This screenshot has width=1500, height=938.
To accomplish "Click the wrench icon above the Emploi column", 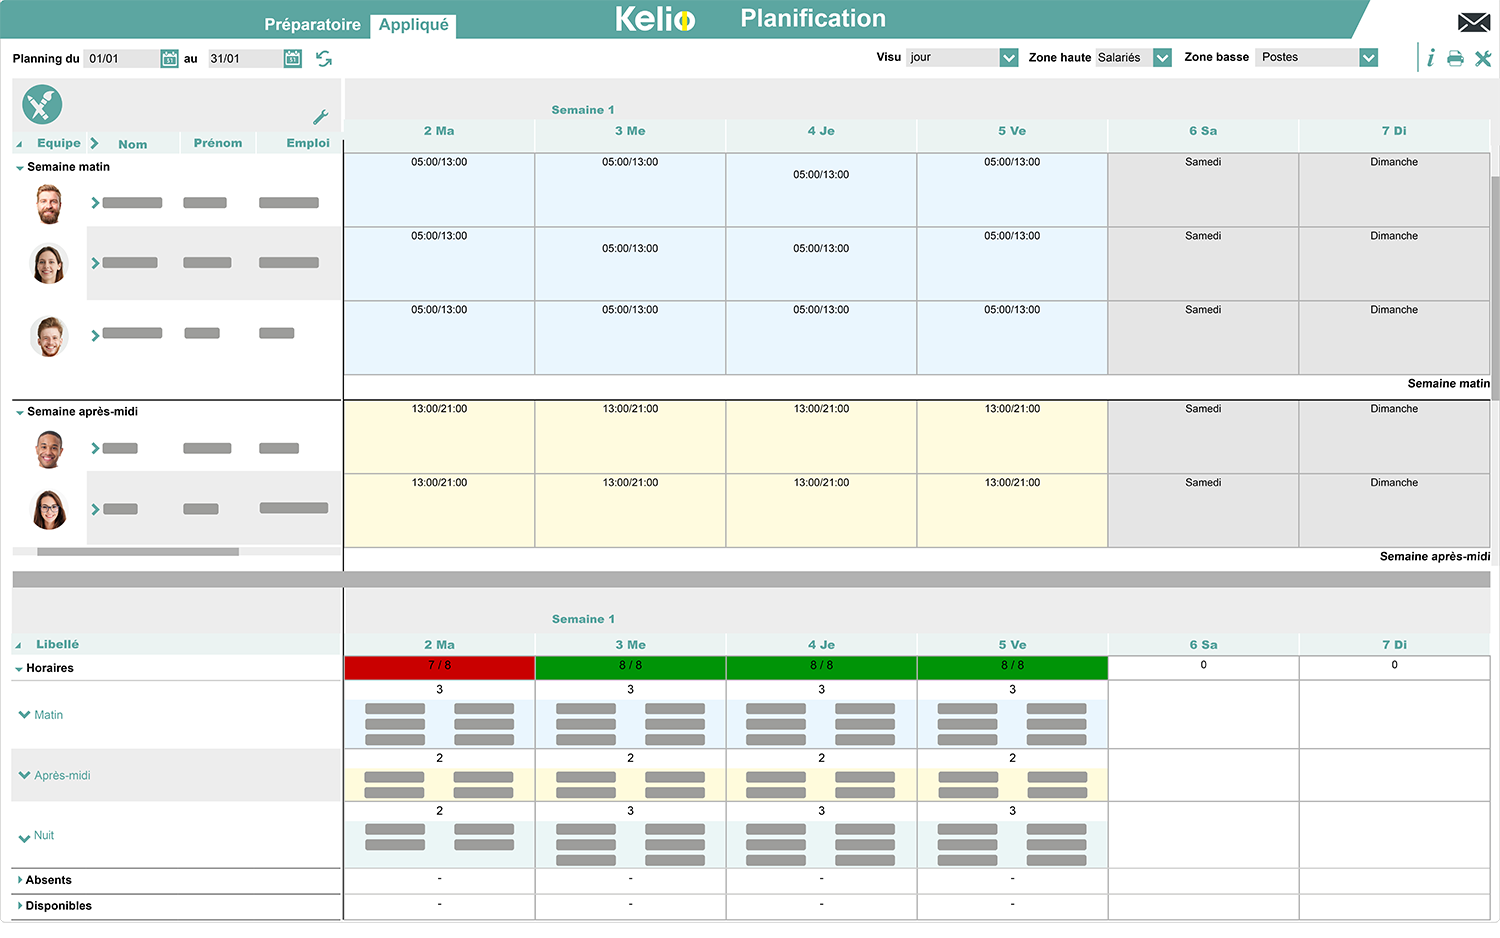I will pyautogui.click(x=320, y=117).
